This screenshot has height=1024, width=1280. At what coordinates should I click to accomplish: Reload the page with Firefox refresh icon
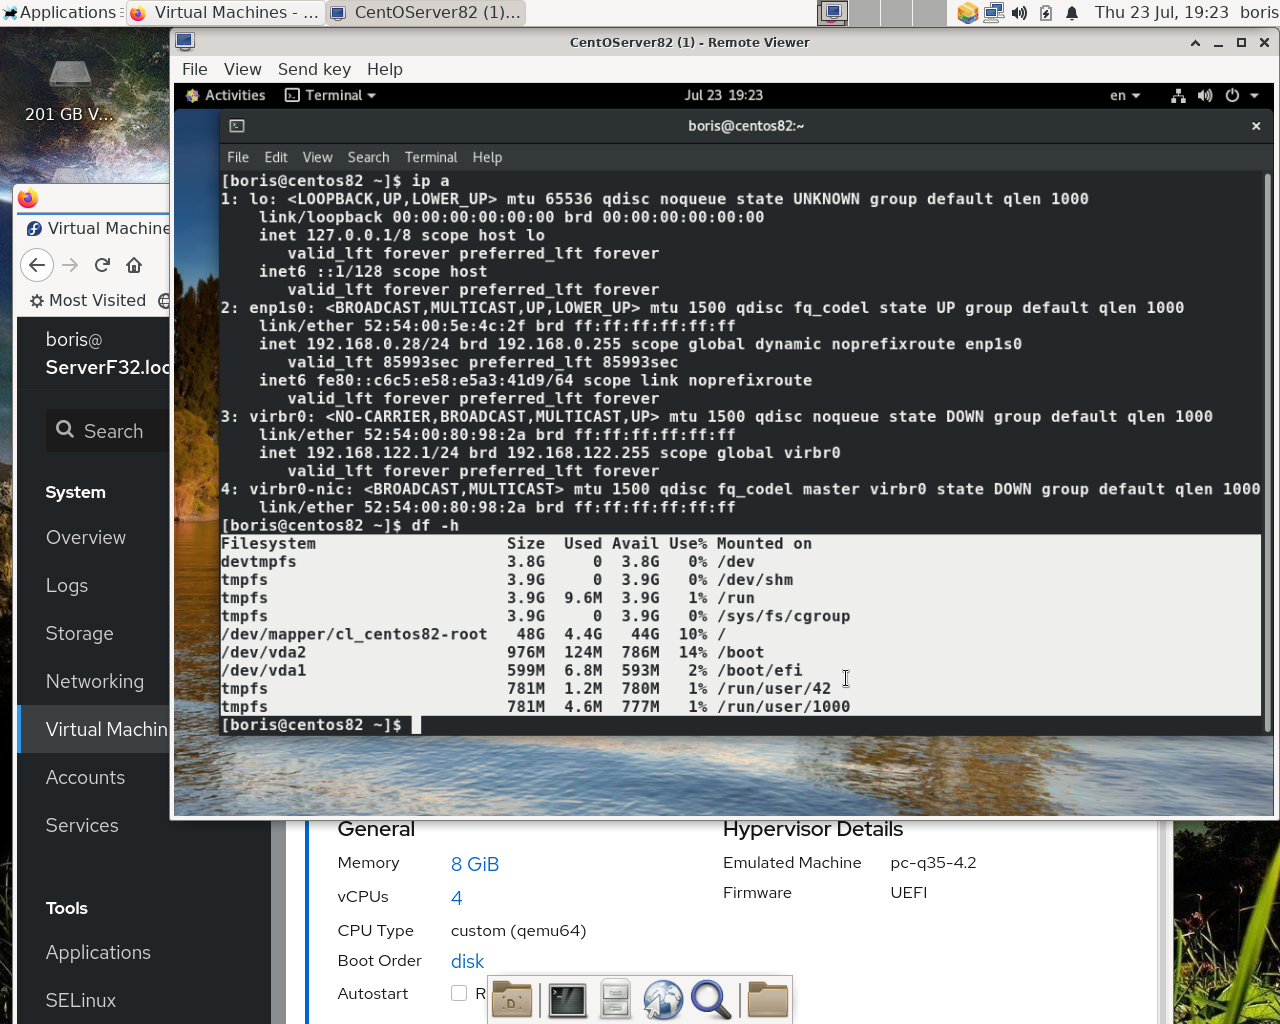101,265
